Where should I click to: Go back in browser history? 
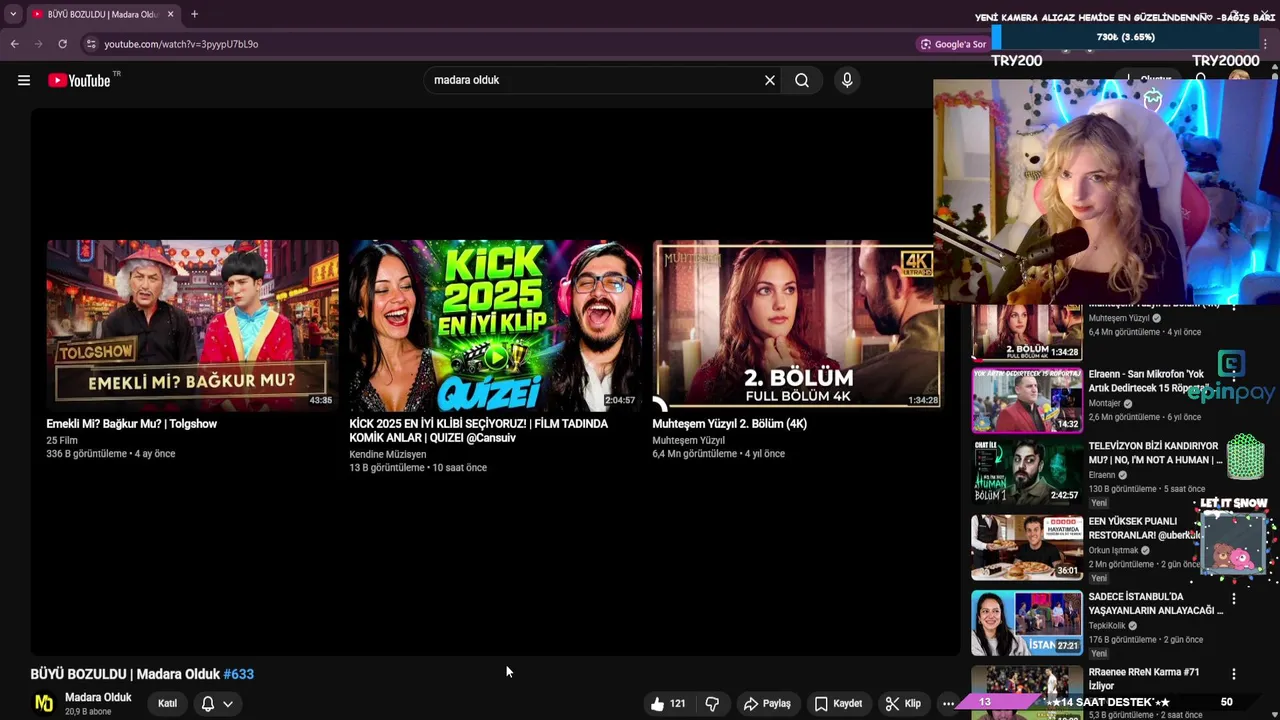pyautogui.click(x=15, y=44)
